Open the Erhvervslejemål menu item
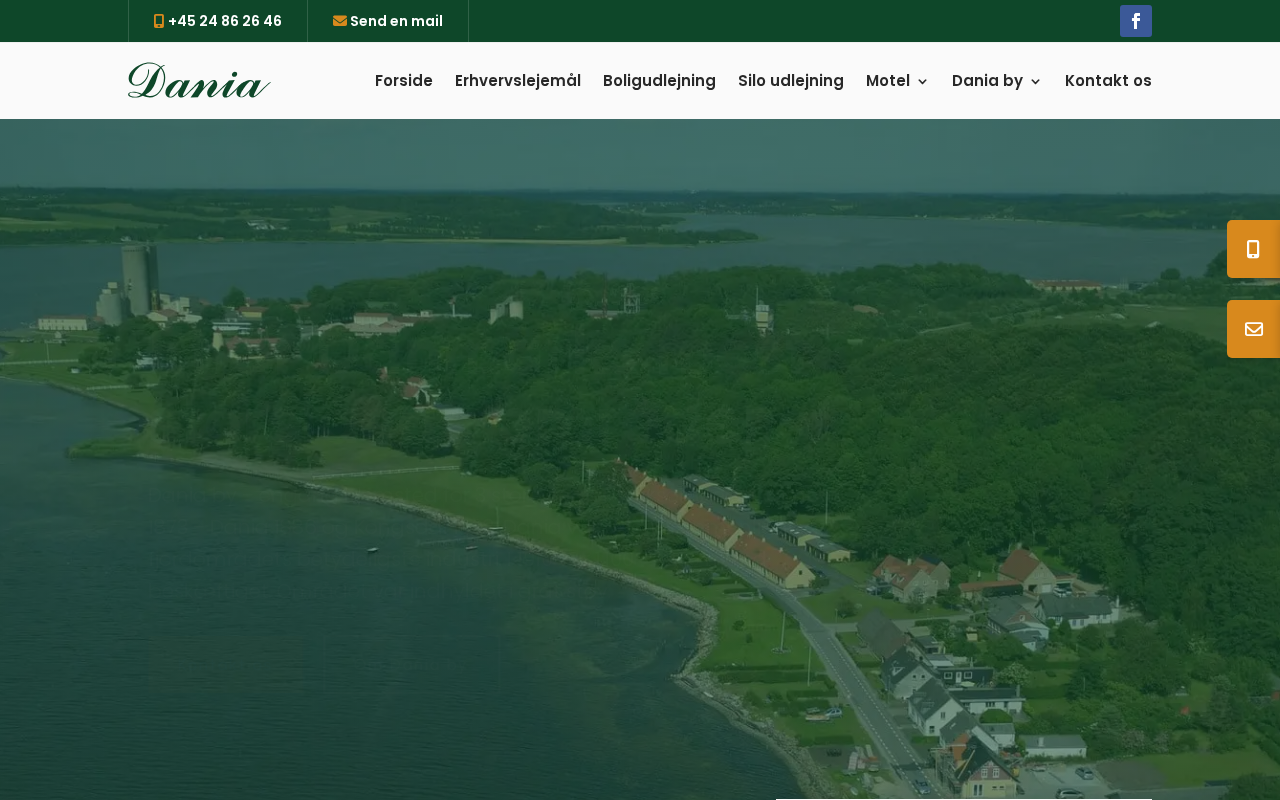1280x800 pixels. coord(518,81)
